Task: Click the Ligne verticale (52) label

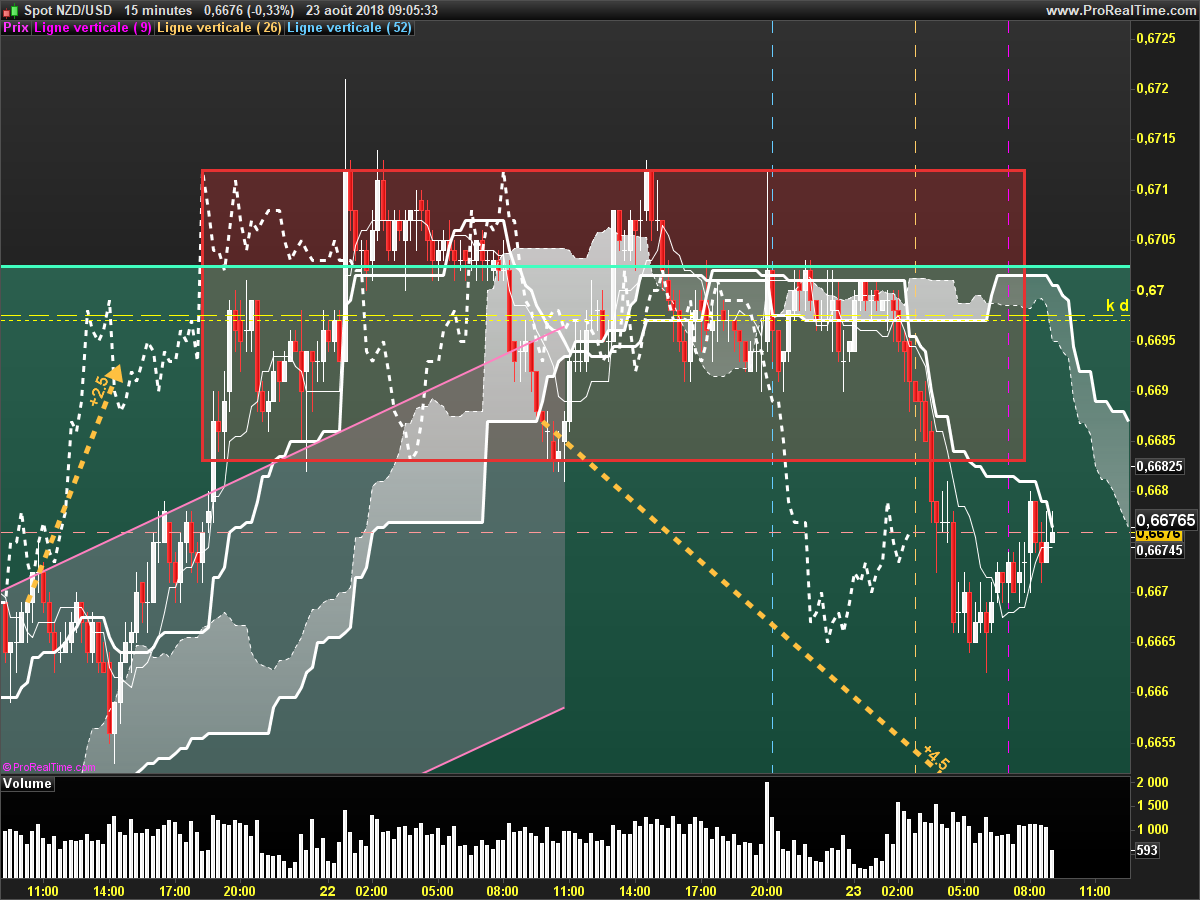Action: click(x=349, y=28)
